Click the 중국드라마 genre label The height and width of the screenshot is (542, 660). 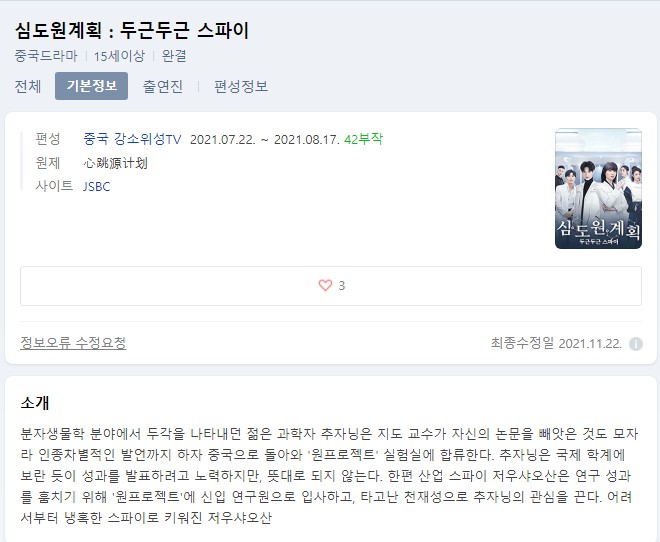coord(46,56)
